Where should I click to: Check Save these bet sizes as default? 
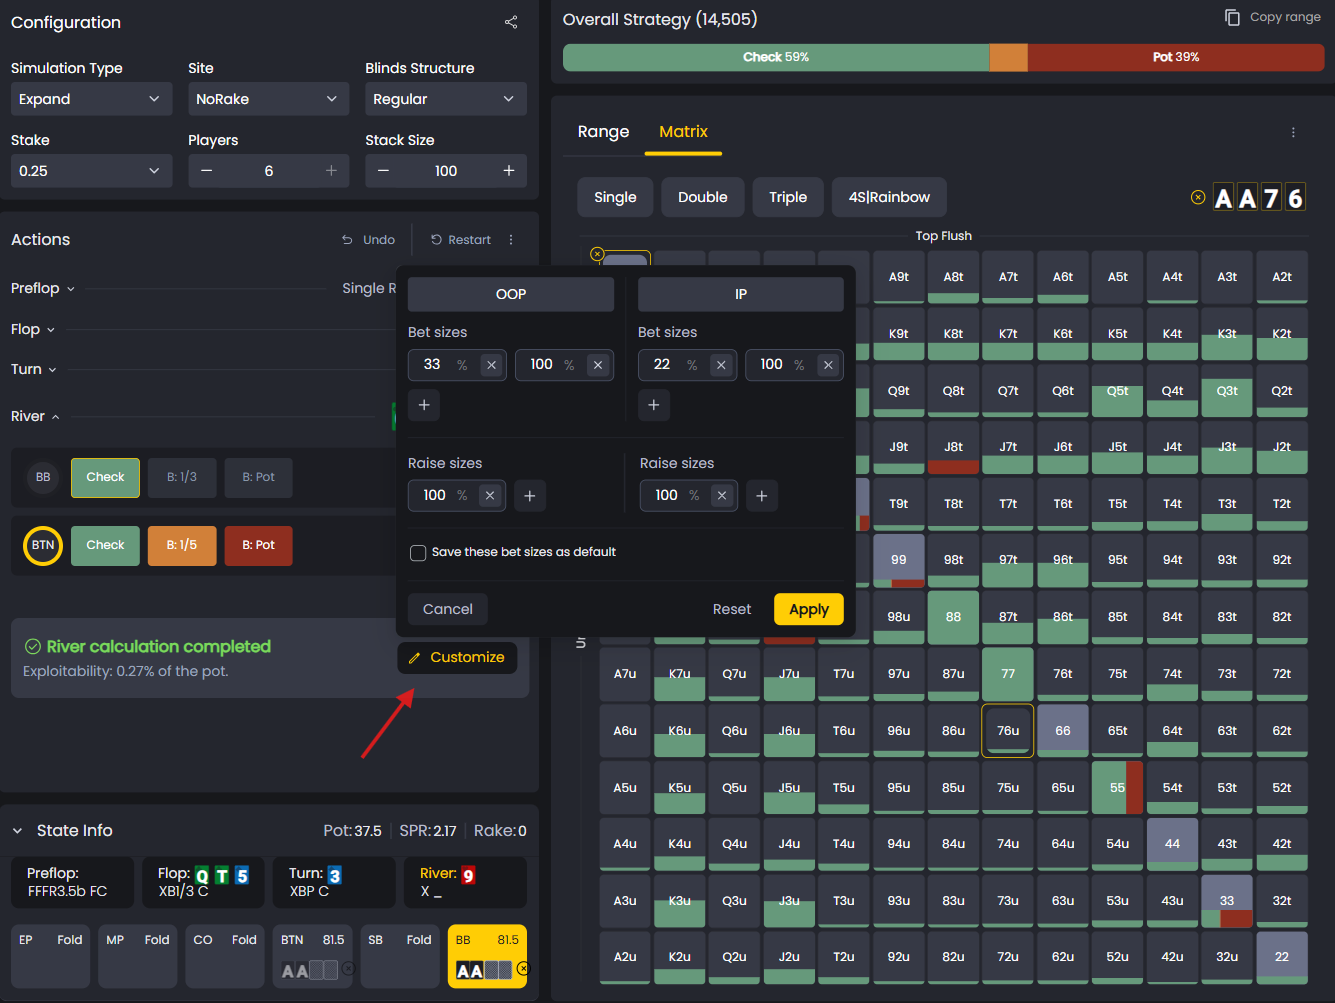417,552
